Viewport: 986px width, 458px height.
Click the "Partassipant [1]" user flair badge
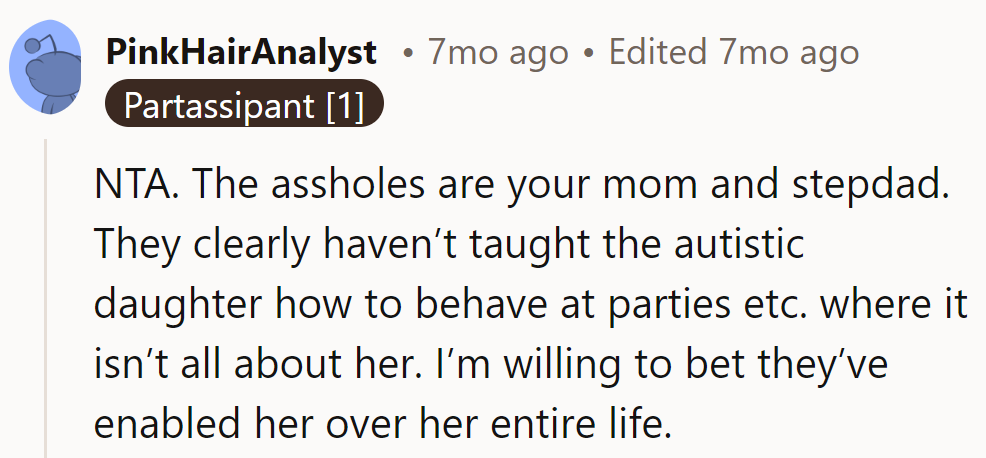243,104
